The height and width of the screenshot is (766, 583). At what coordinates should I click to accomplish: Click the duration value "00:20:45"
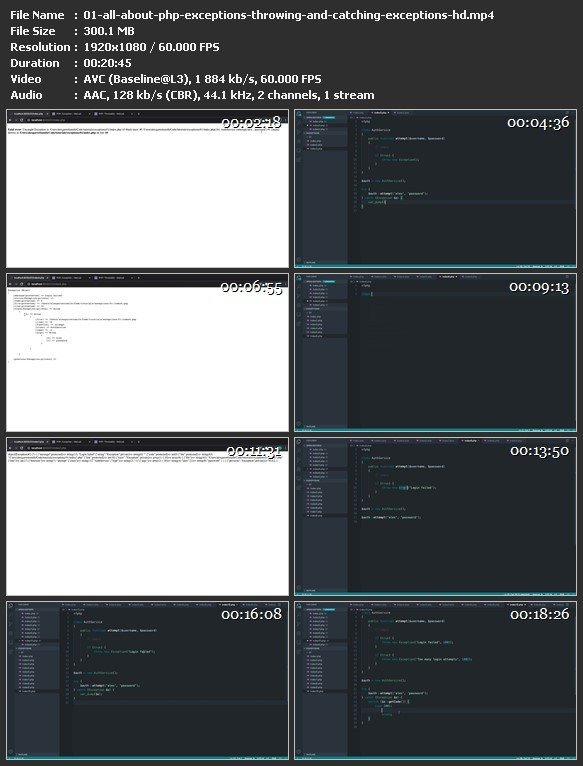tap(108, 63)
